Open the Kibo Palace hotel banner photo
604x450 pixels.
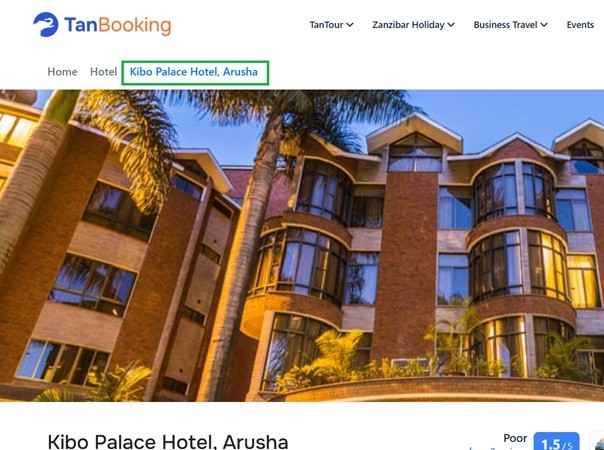[302, 245]
